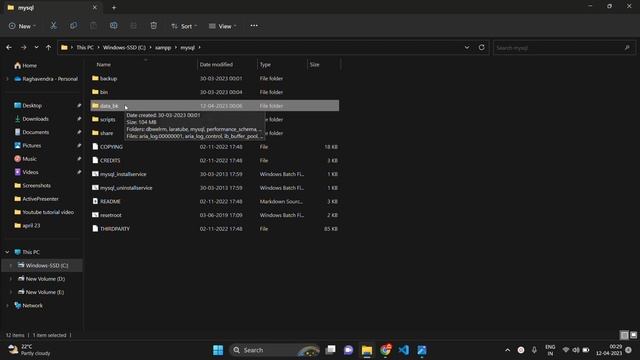Image resolution: width=640 pixels, height=360 pixels.
Task: Click the Rename icon in toolbar
Action: pyautogui.click(x=113, y=26)
